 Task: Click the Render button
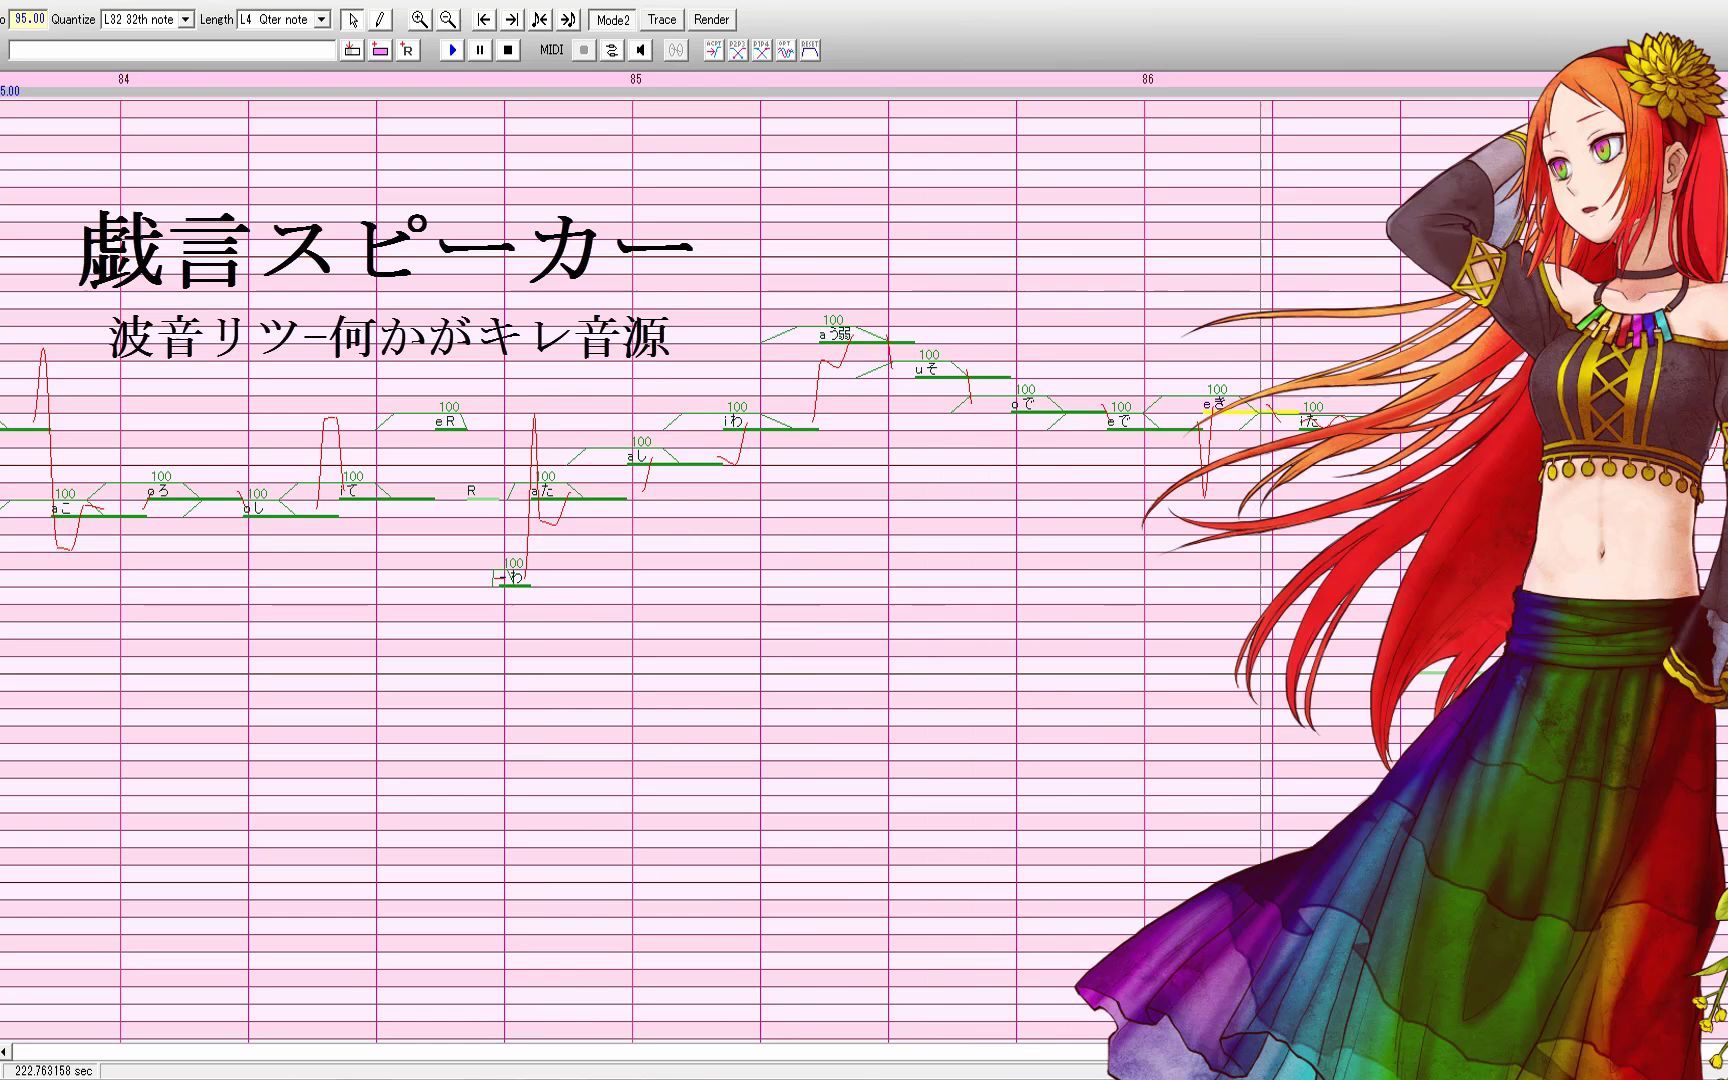[712, 20]
